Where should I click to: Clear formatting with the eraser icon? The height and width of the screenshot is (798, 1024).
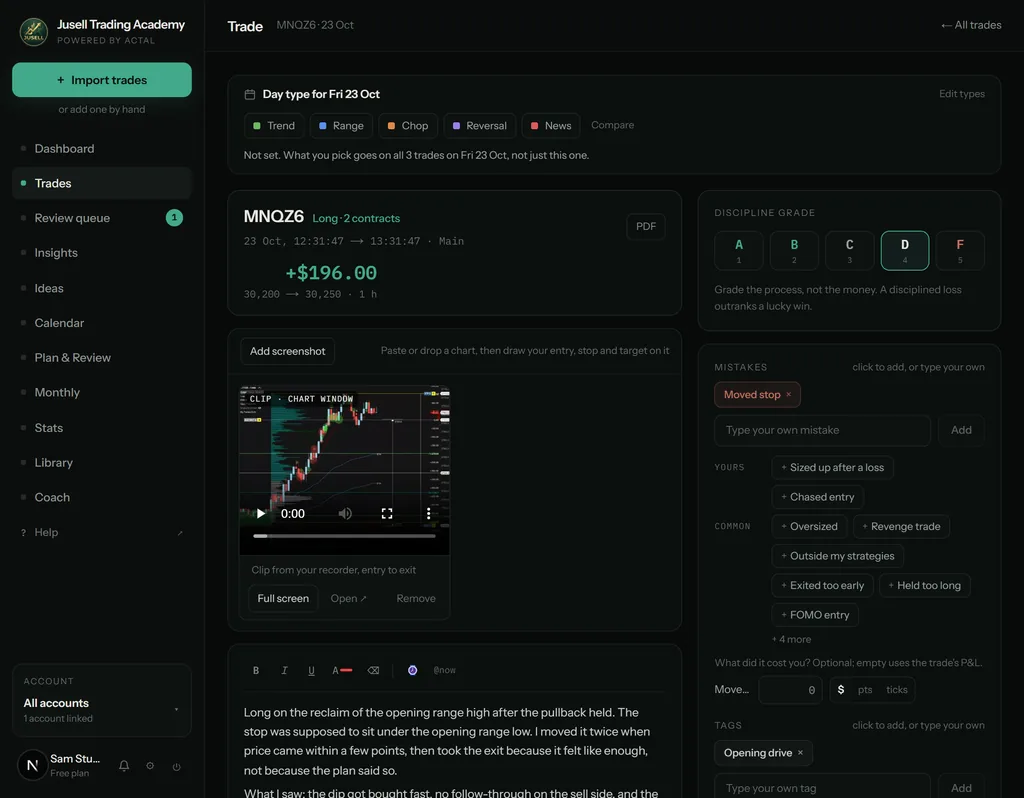pyautogui.click(x=374, y=670)
